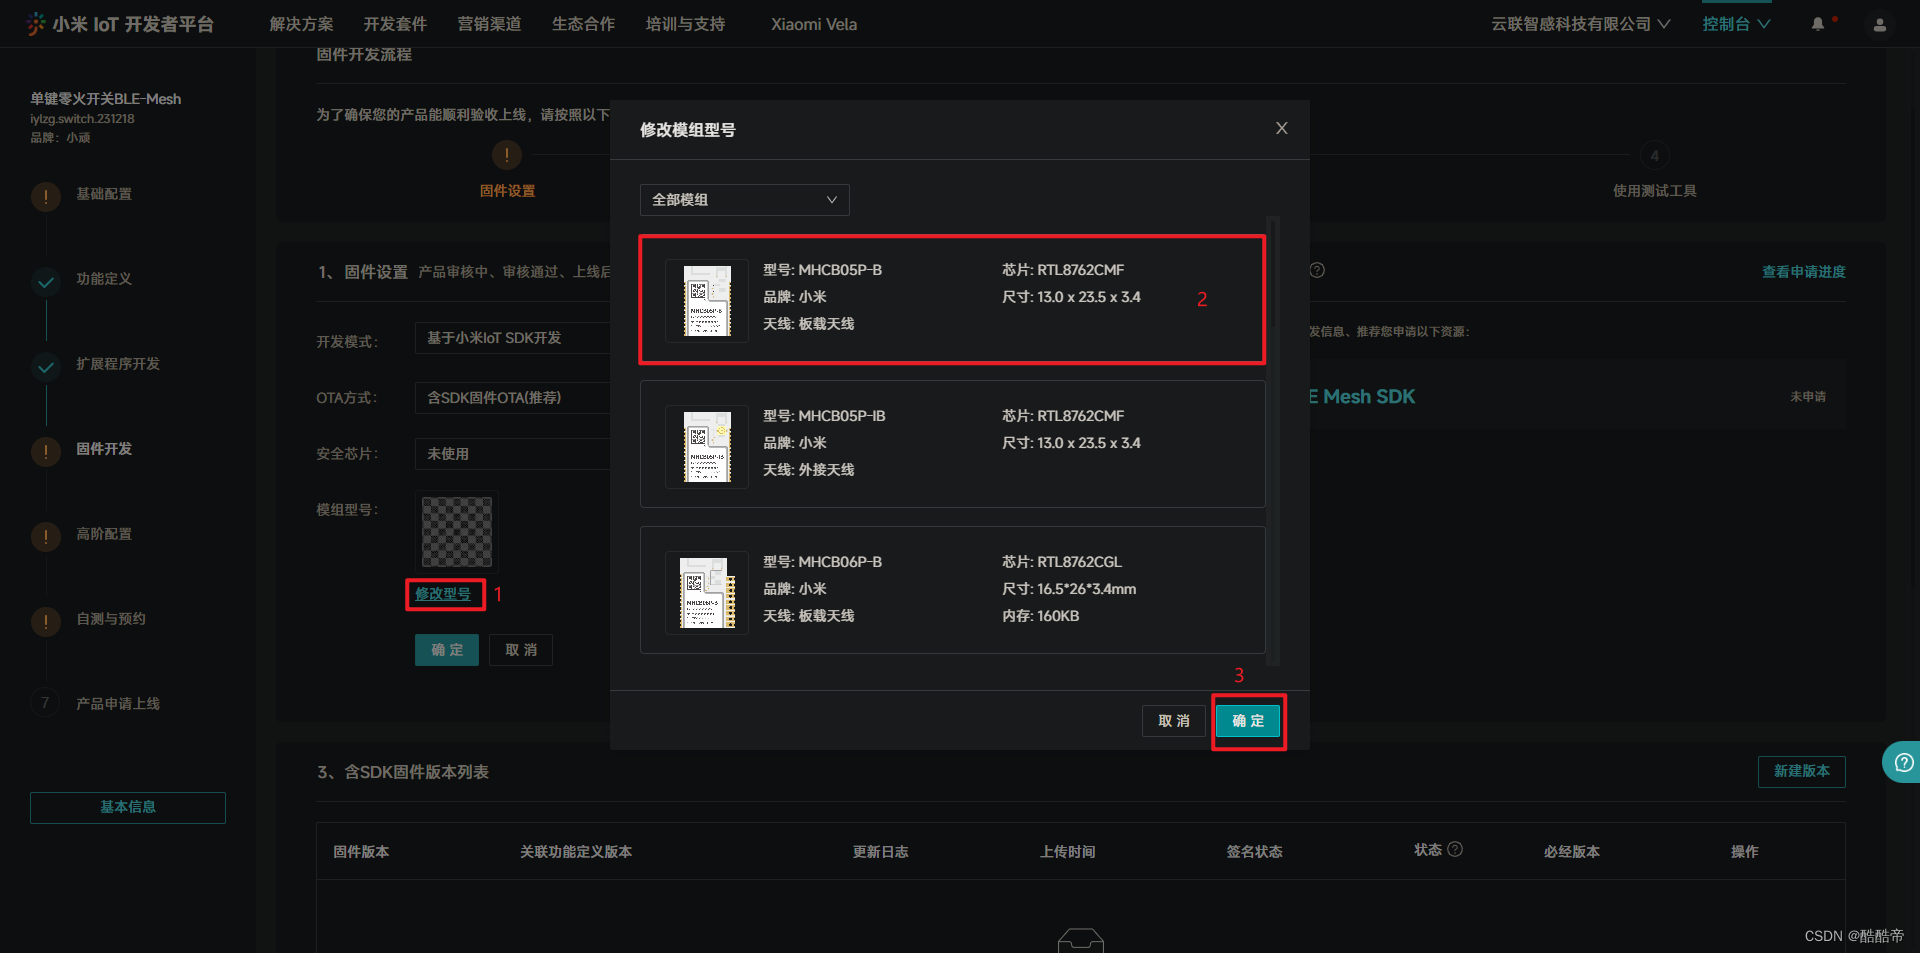Viewport: 1920px width, 953px height.
Task: Click the floating help question icon
Action: [x=1904, y=763]
